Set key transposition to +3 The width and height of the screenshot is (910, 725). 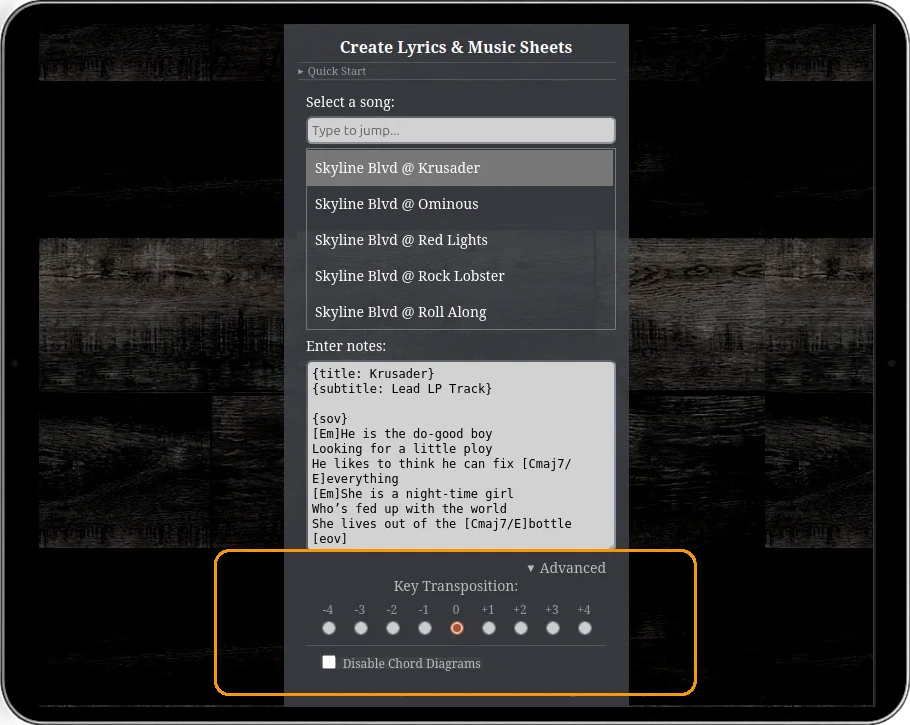553,628
